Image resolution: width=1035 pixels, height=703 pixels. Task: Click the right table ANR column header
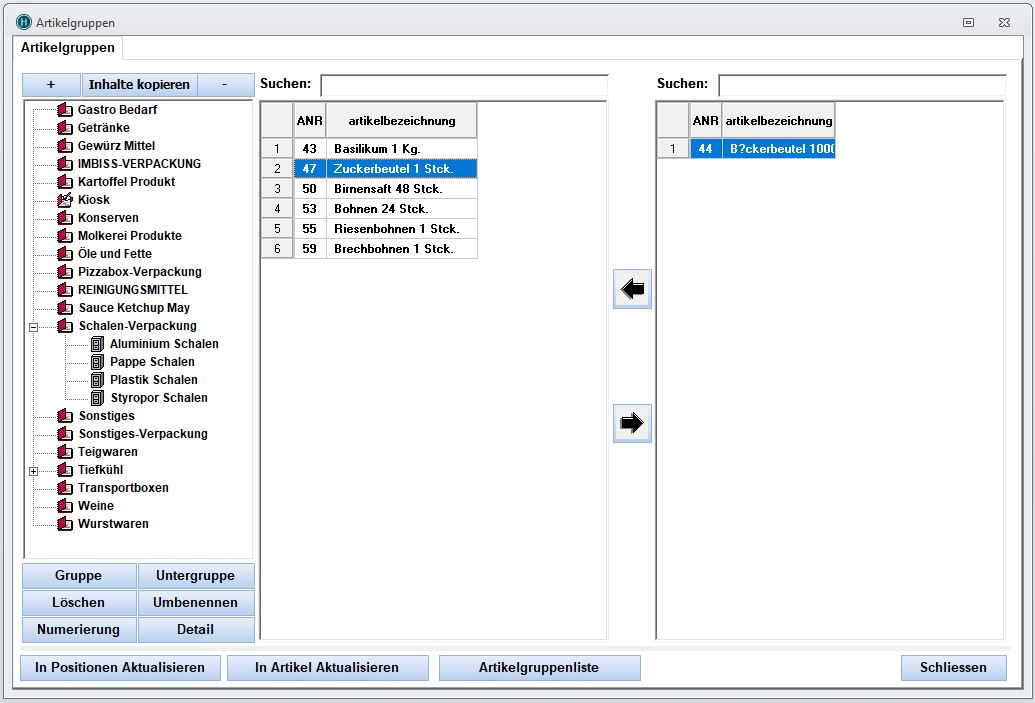pos(705,121)
